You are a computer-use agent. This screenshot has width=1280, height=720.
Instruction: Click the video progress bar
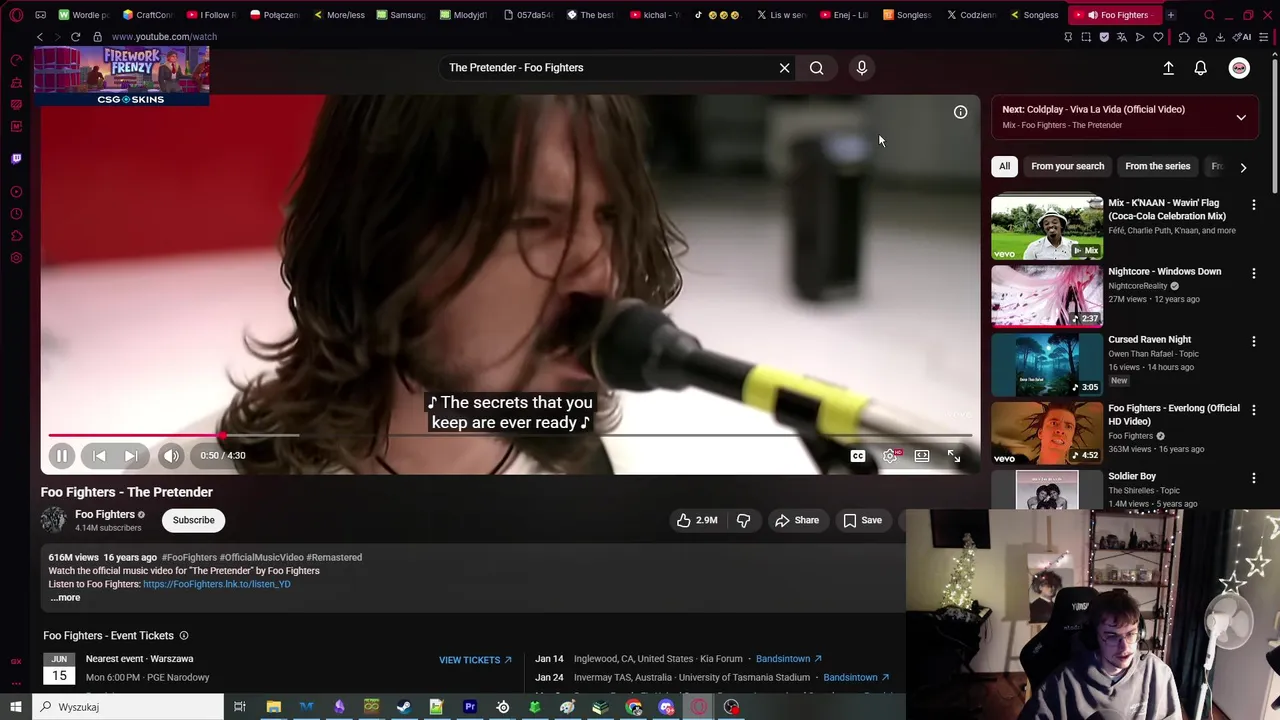[x=510, y=436]
